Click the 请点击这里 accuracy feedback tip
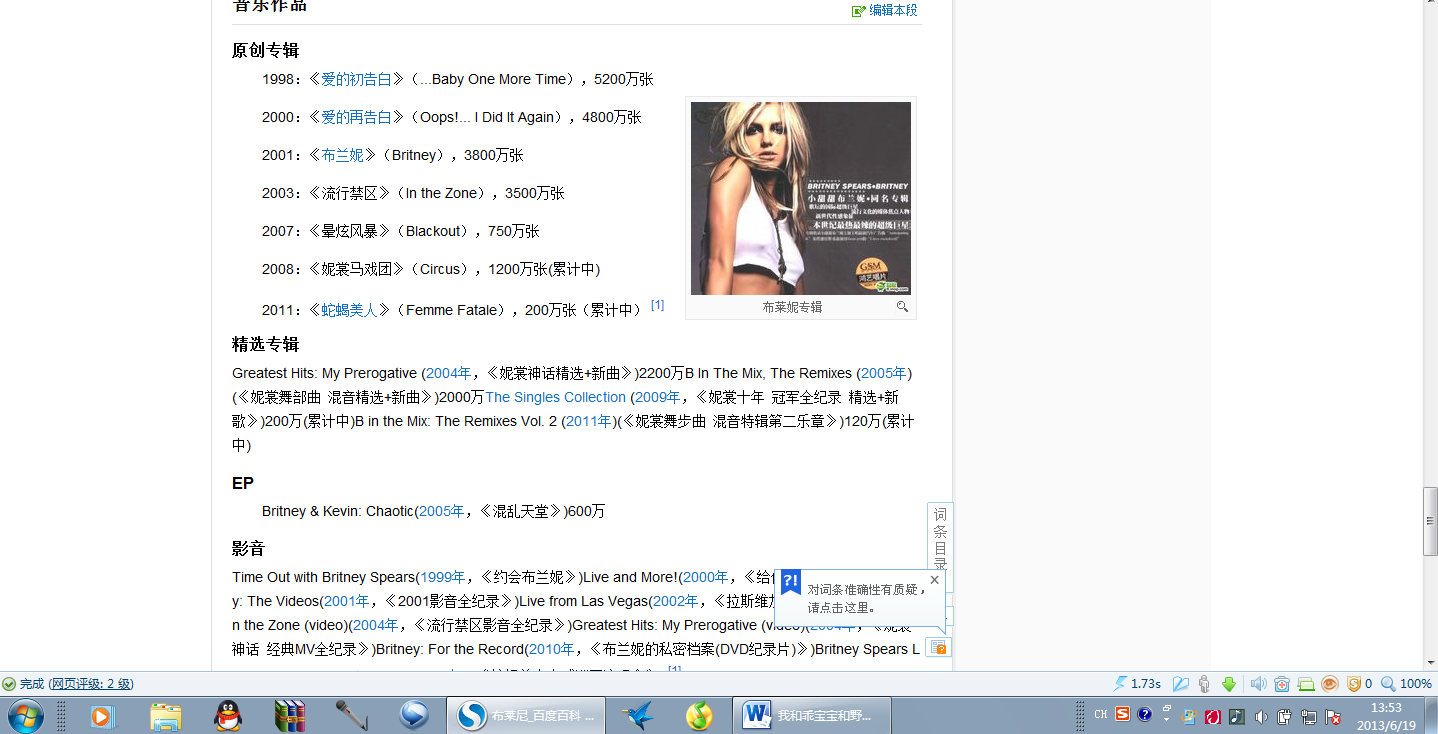Screen dimensions: 1438x734 [x=842, y=607]
